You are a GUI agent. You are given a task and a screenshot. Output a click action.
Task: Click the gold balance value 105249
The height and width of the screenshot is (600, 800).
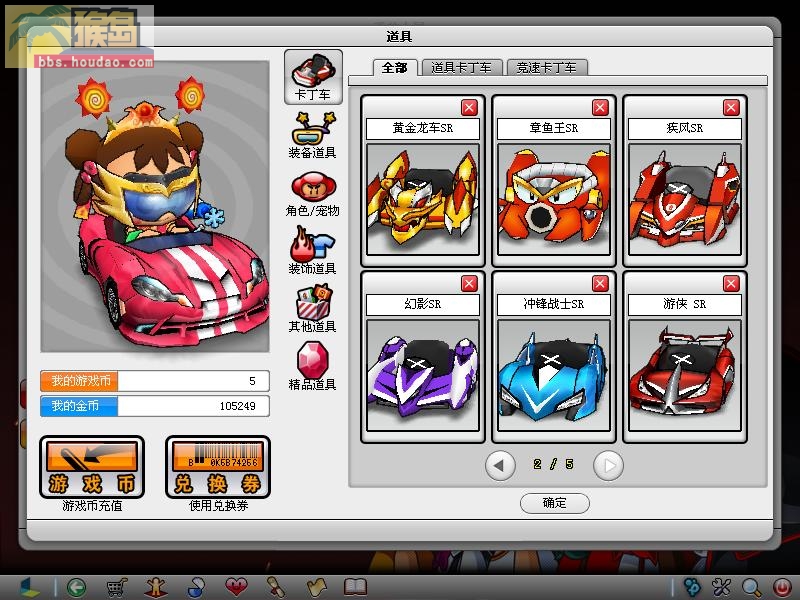pyautogui.click(x=238, y=406)
